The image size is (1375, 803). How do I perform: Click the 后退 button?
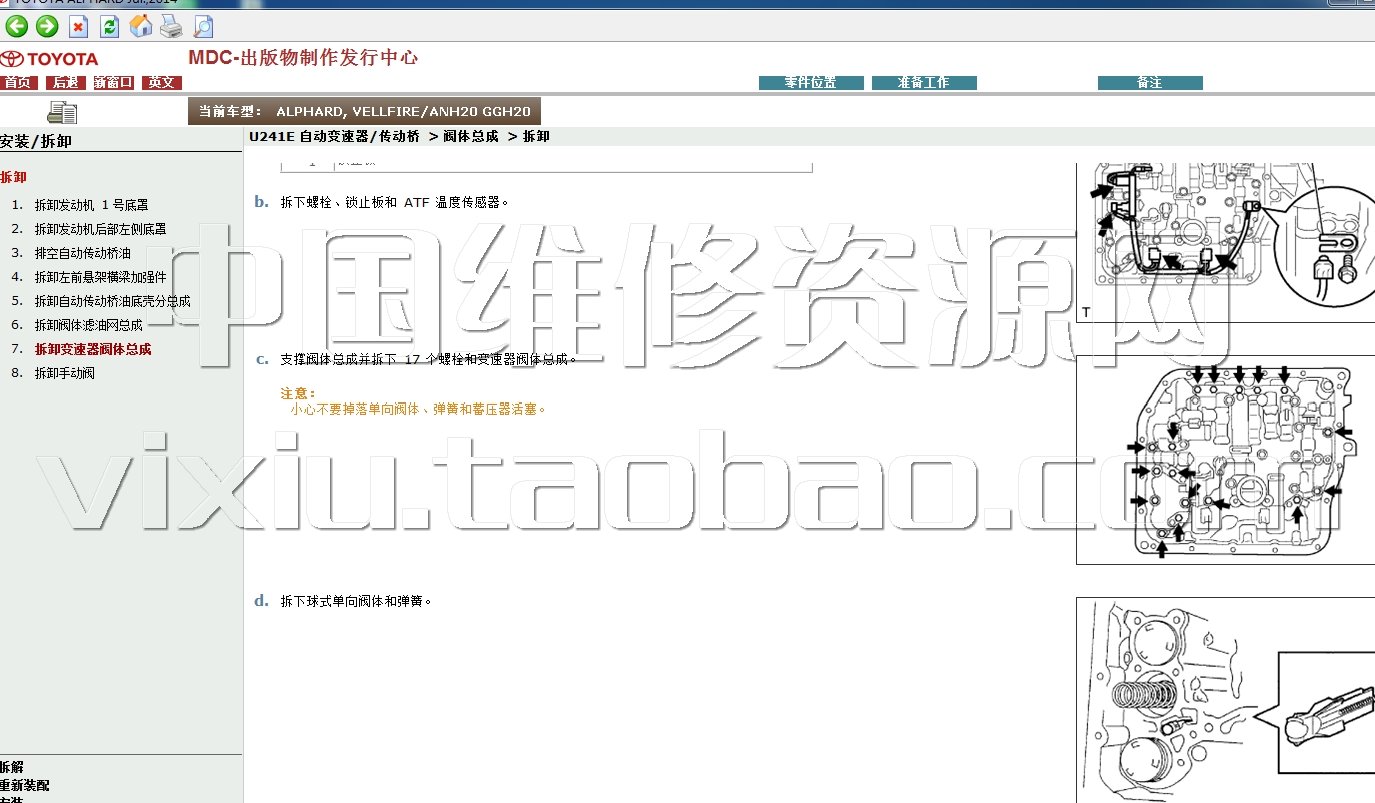(x=66, y=83)
